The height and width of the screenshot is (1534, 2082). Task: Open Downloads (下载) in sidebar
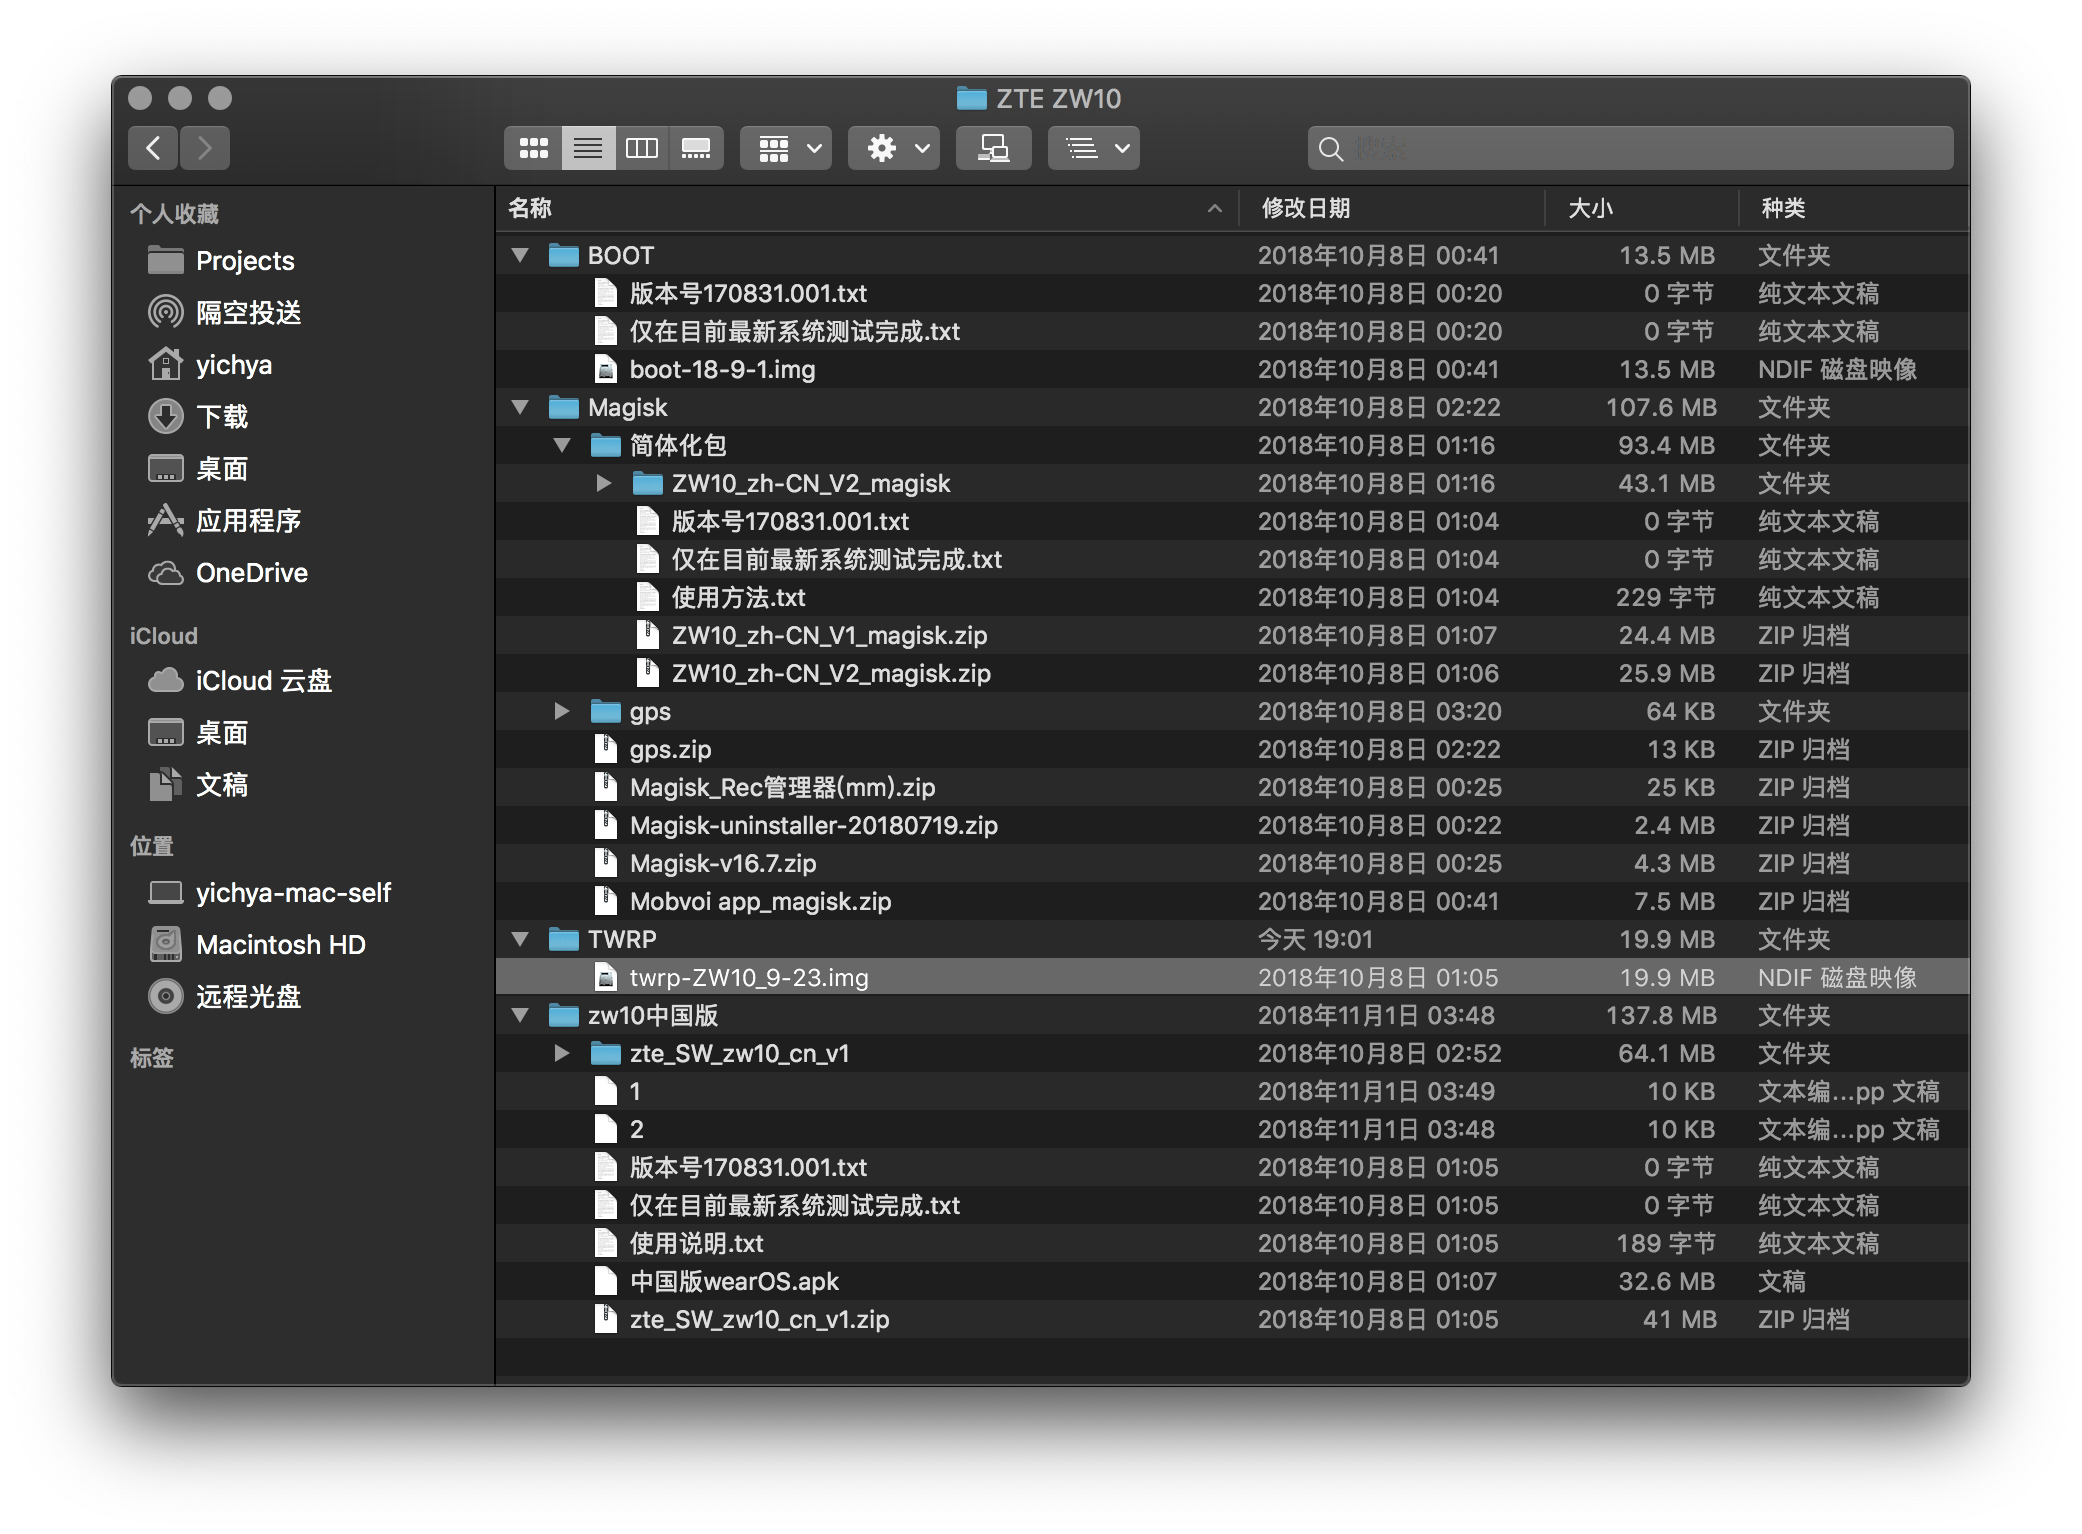pos(222,416)
